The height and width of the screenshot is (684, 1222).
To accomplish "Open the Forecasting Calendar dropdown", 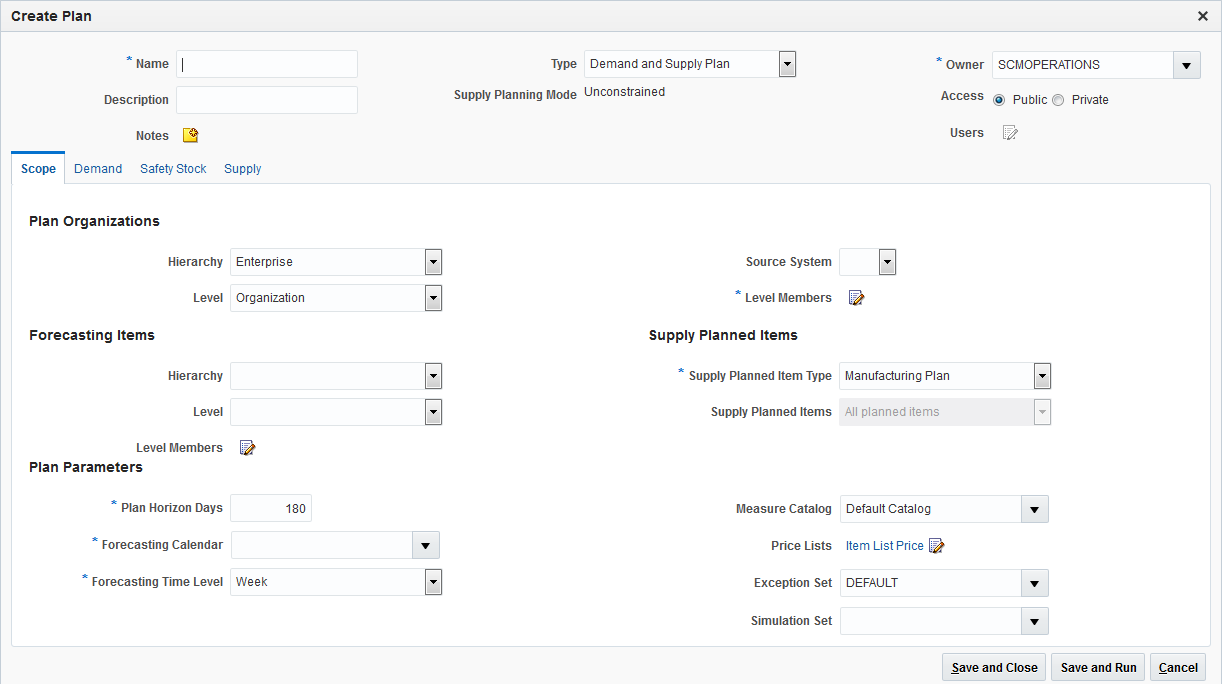I will (426, 545).
